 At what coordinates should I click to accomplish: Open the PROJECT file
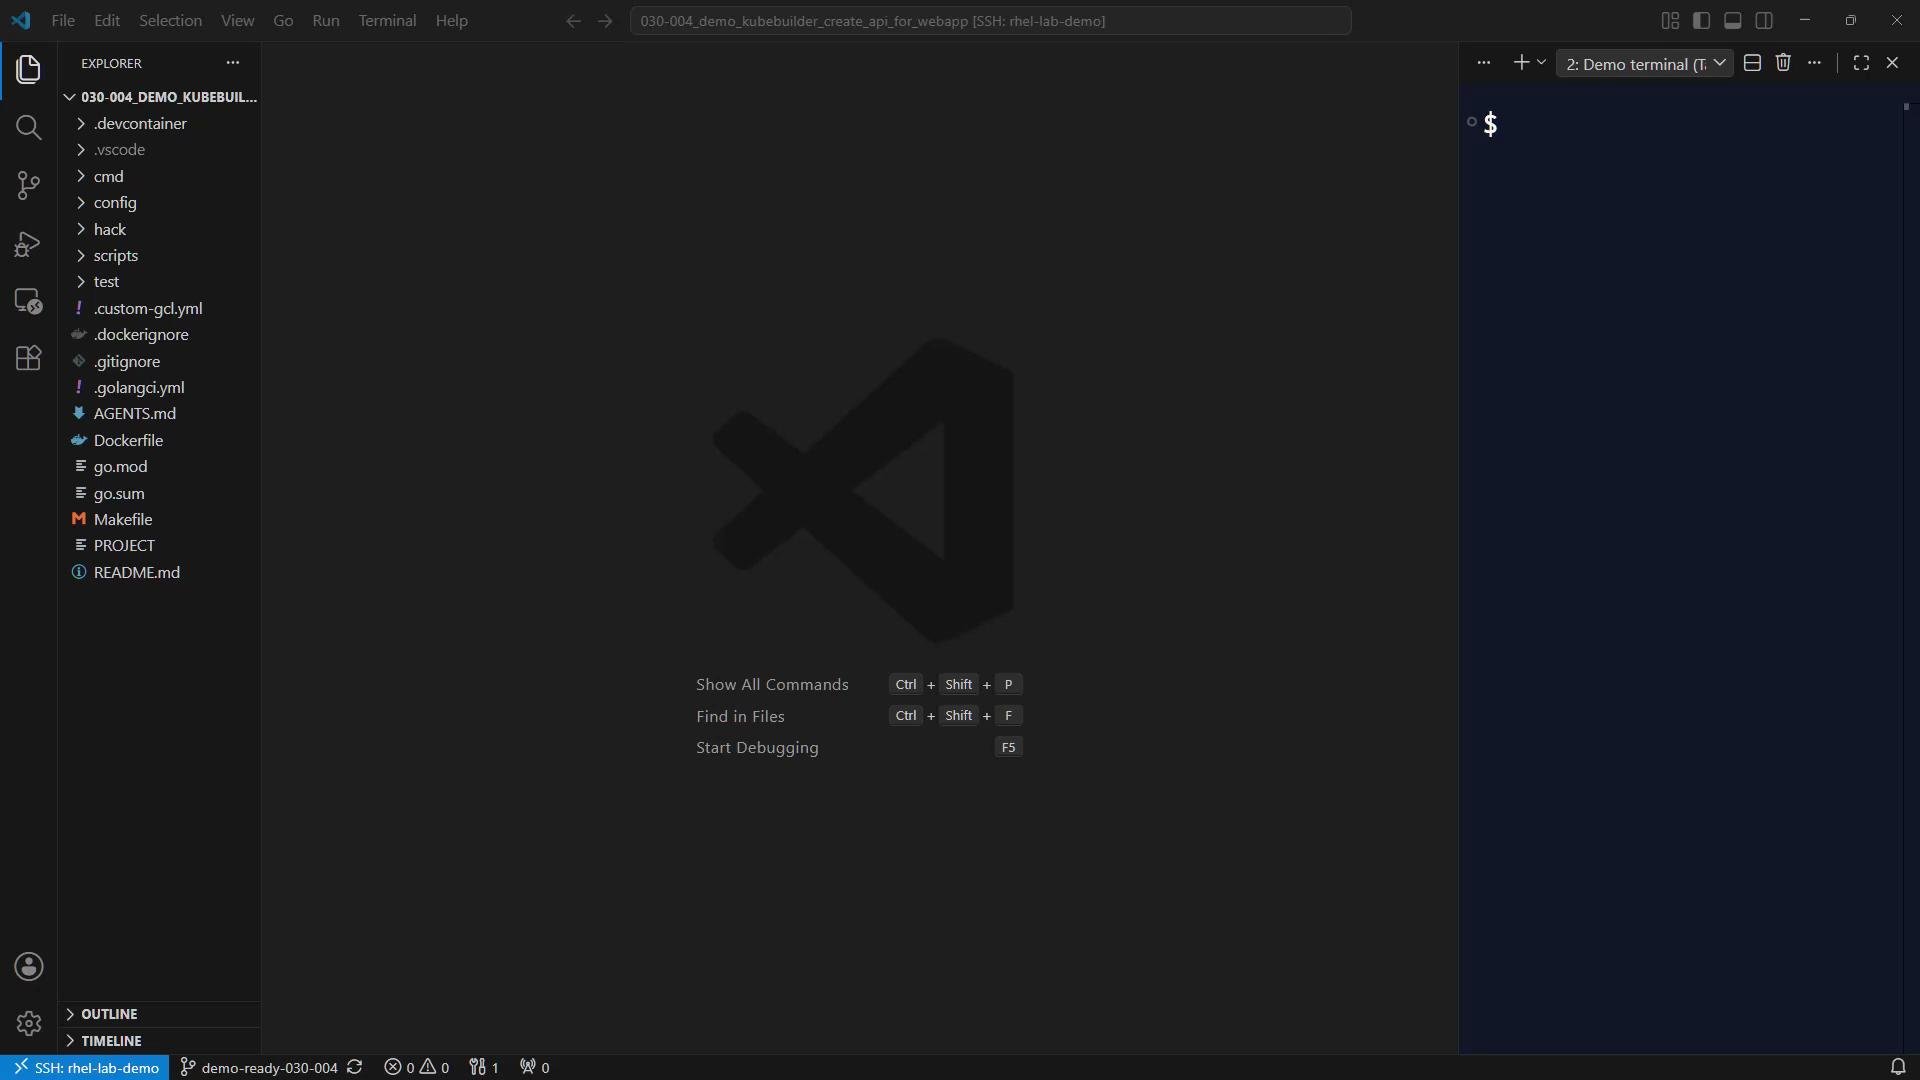point(160,545)
